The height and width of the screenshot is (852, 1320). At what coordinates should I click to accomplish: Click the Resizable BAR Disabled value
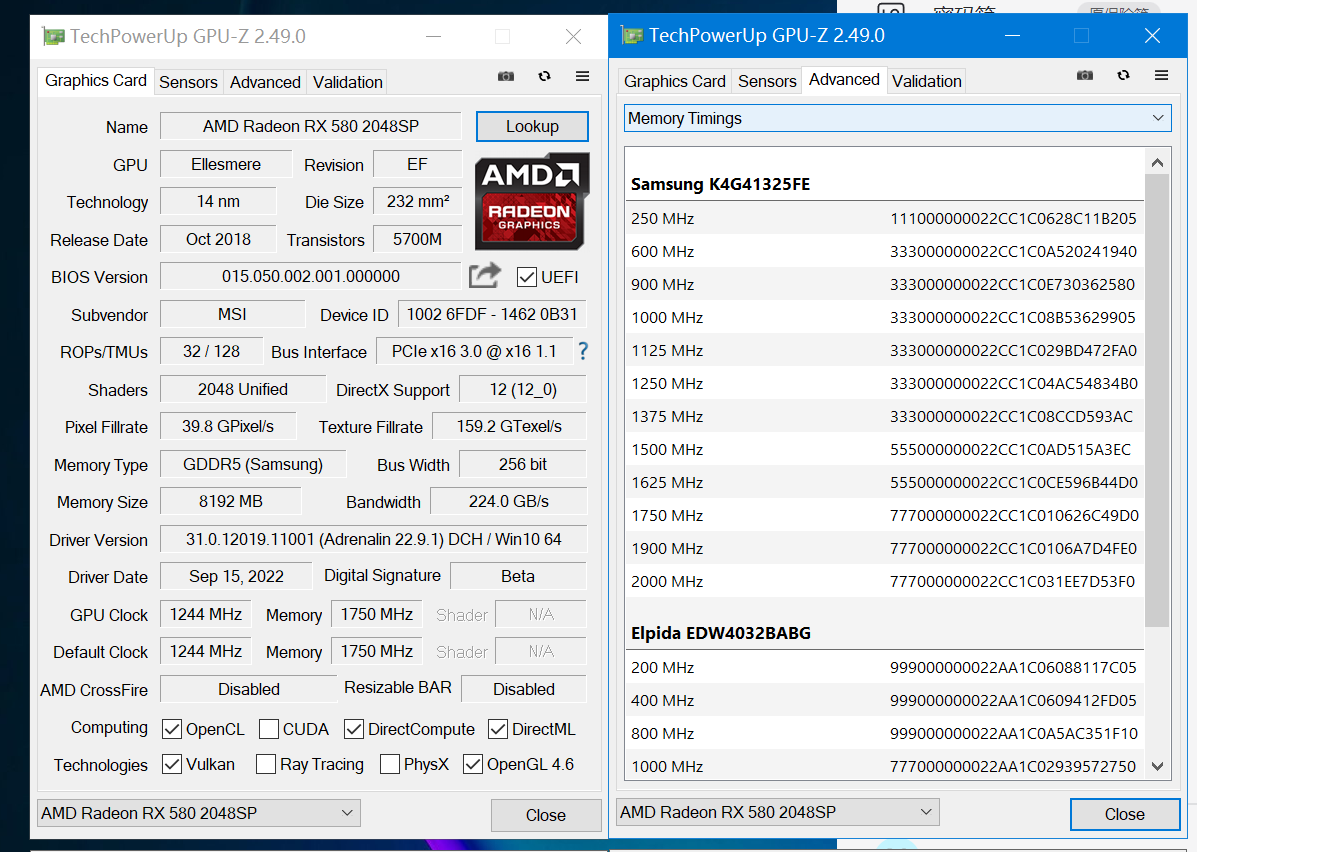pos(524,689)
